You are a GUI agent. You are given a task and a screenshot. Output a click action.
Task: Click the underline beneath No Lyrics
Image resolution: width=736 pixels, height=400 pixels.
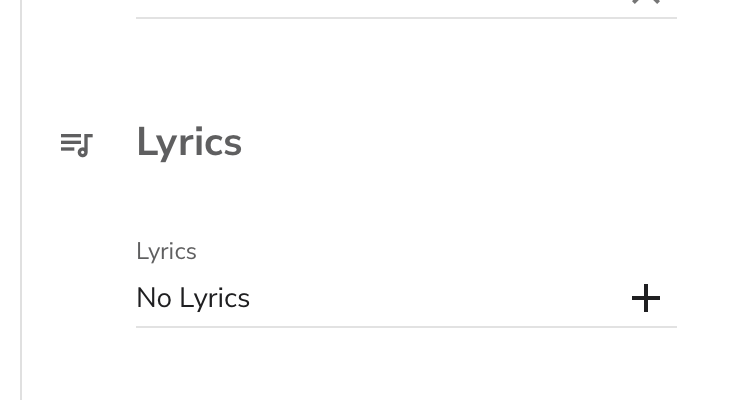406,326
